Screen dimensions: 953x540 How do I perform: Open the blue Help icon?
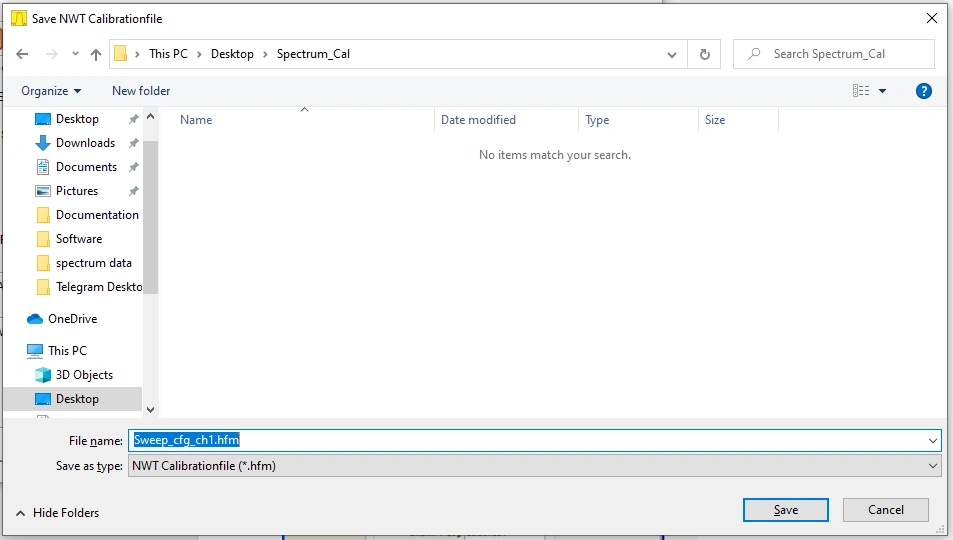coord(923,91)
